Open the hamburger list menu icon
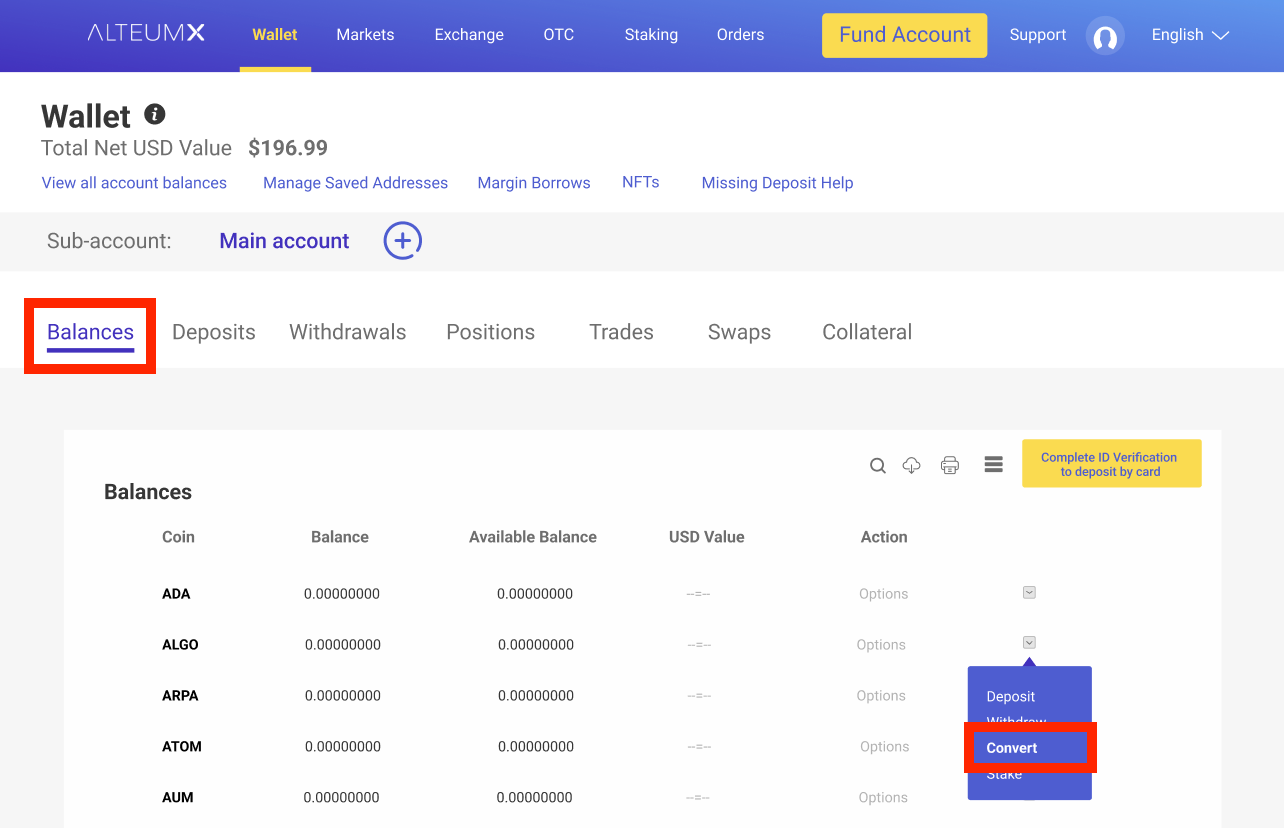1284x828 pixels. (x=993, y=464)
